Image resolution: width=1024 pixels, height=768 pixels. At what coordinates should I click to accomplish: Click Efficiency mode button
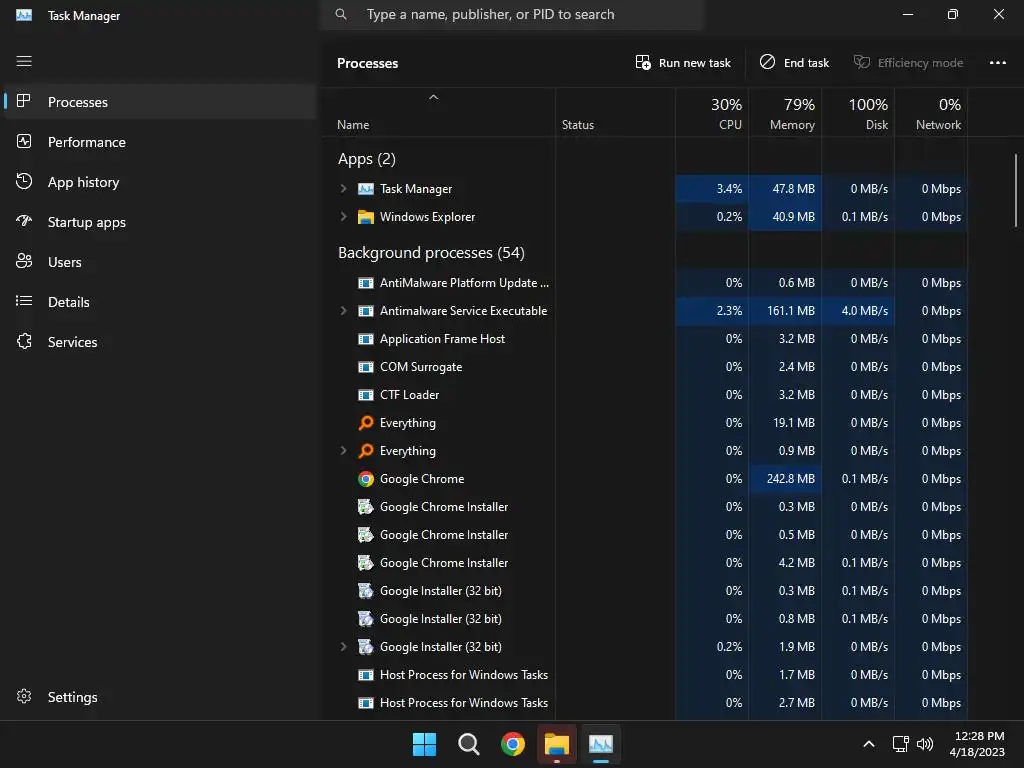point(908,63)
